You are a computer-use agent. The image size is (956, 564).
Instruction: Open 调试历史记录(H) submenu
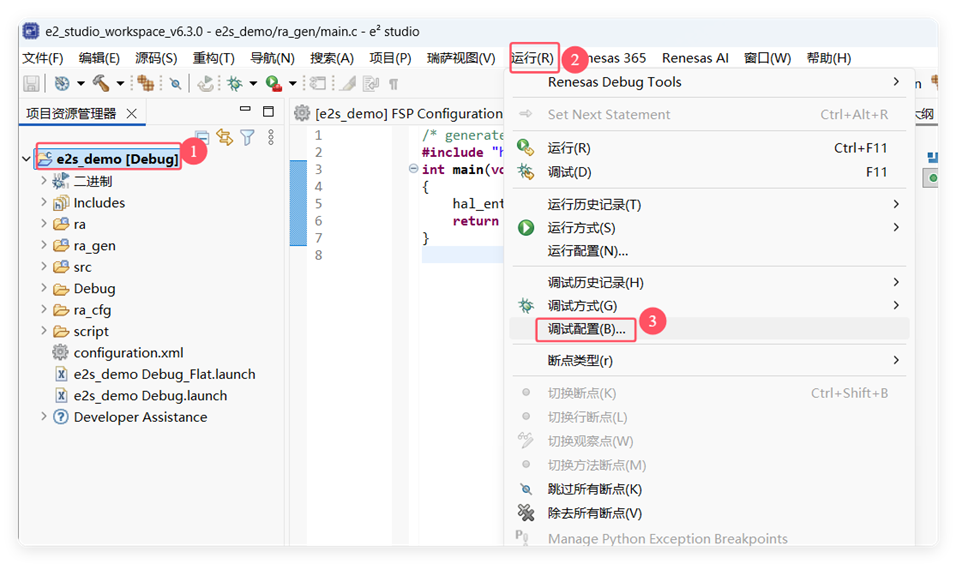pyautogui.click(x=709, y=282)
